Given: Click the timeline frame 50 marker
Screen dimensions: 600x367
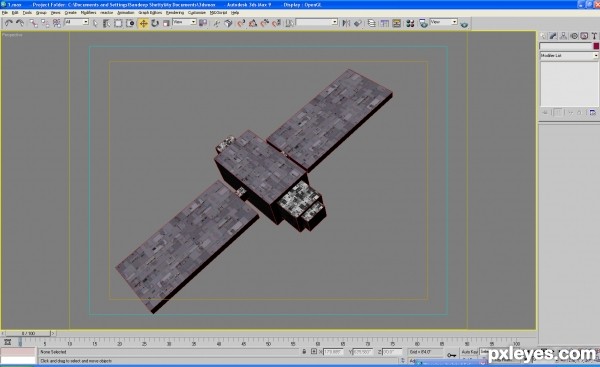Looking at the screenshot, I should click(x=268, y=344).
